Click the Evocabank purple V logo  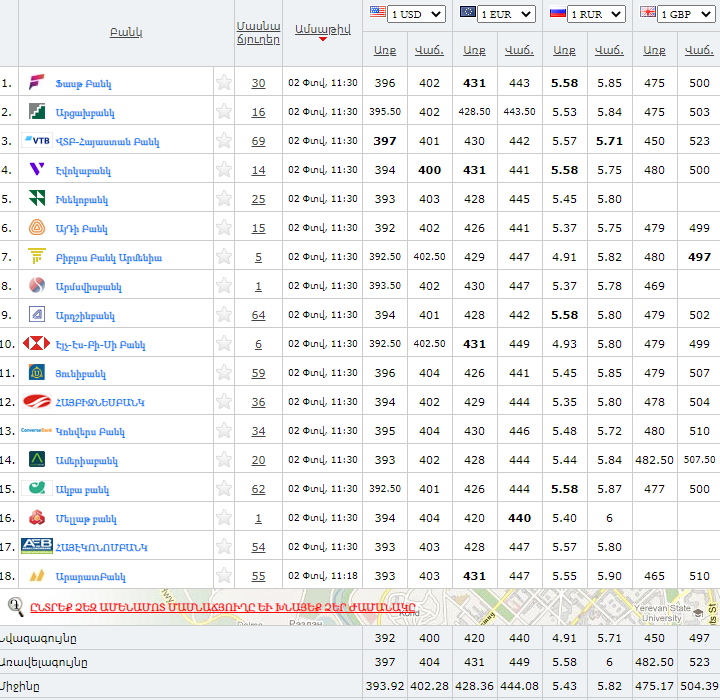pos(37,169)
